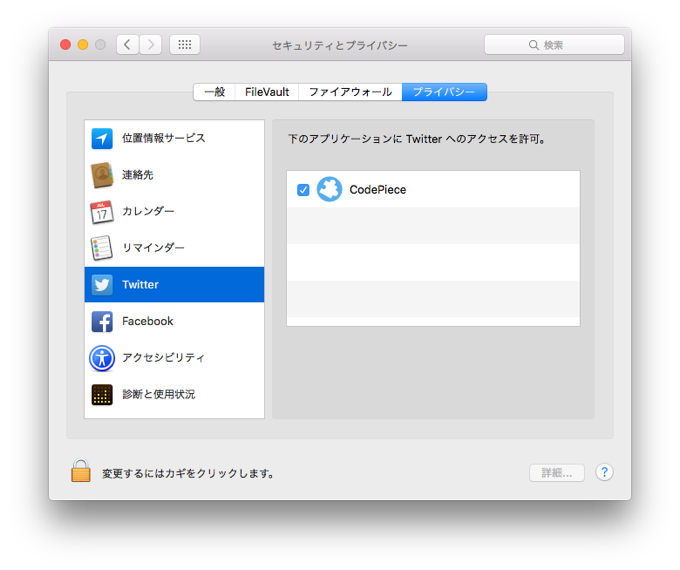Screen dimensions: 680x570
Task: Click the 変更するにはカギをクリックします text
Action: coord(188,473)
